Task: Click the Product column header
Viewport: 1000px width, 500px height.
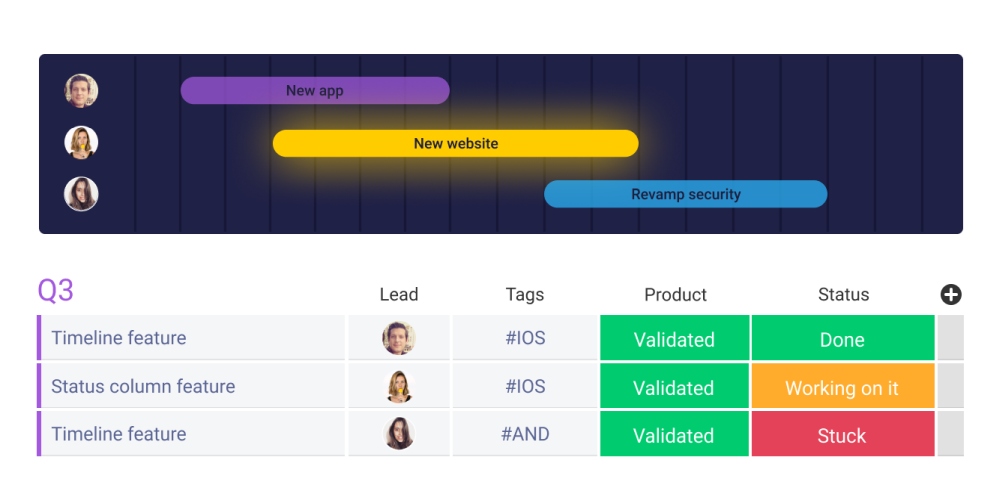Action: tap(675, 294)
